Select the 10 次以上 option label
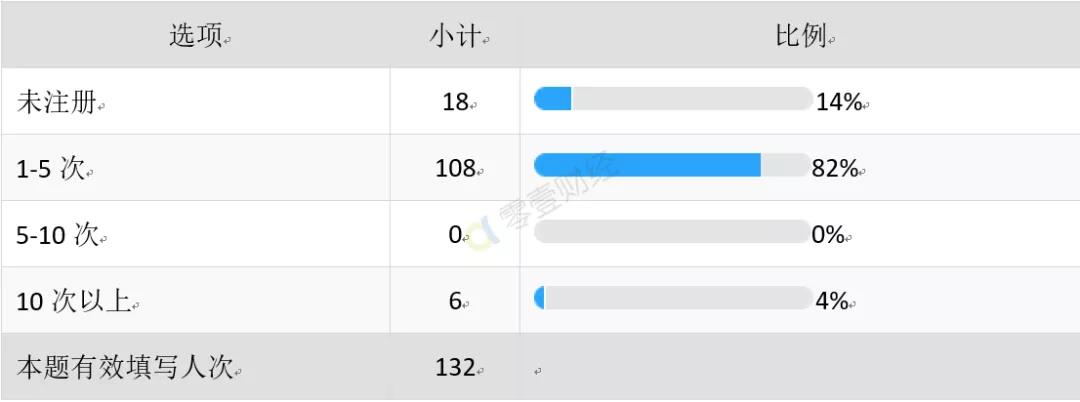 click(74, 302)
